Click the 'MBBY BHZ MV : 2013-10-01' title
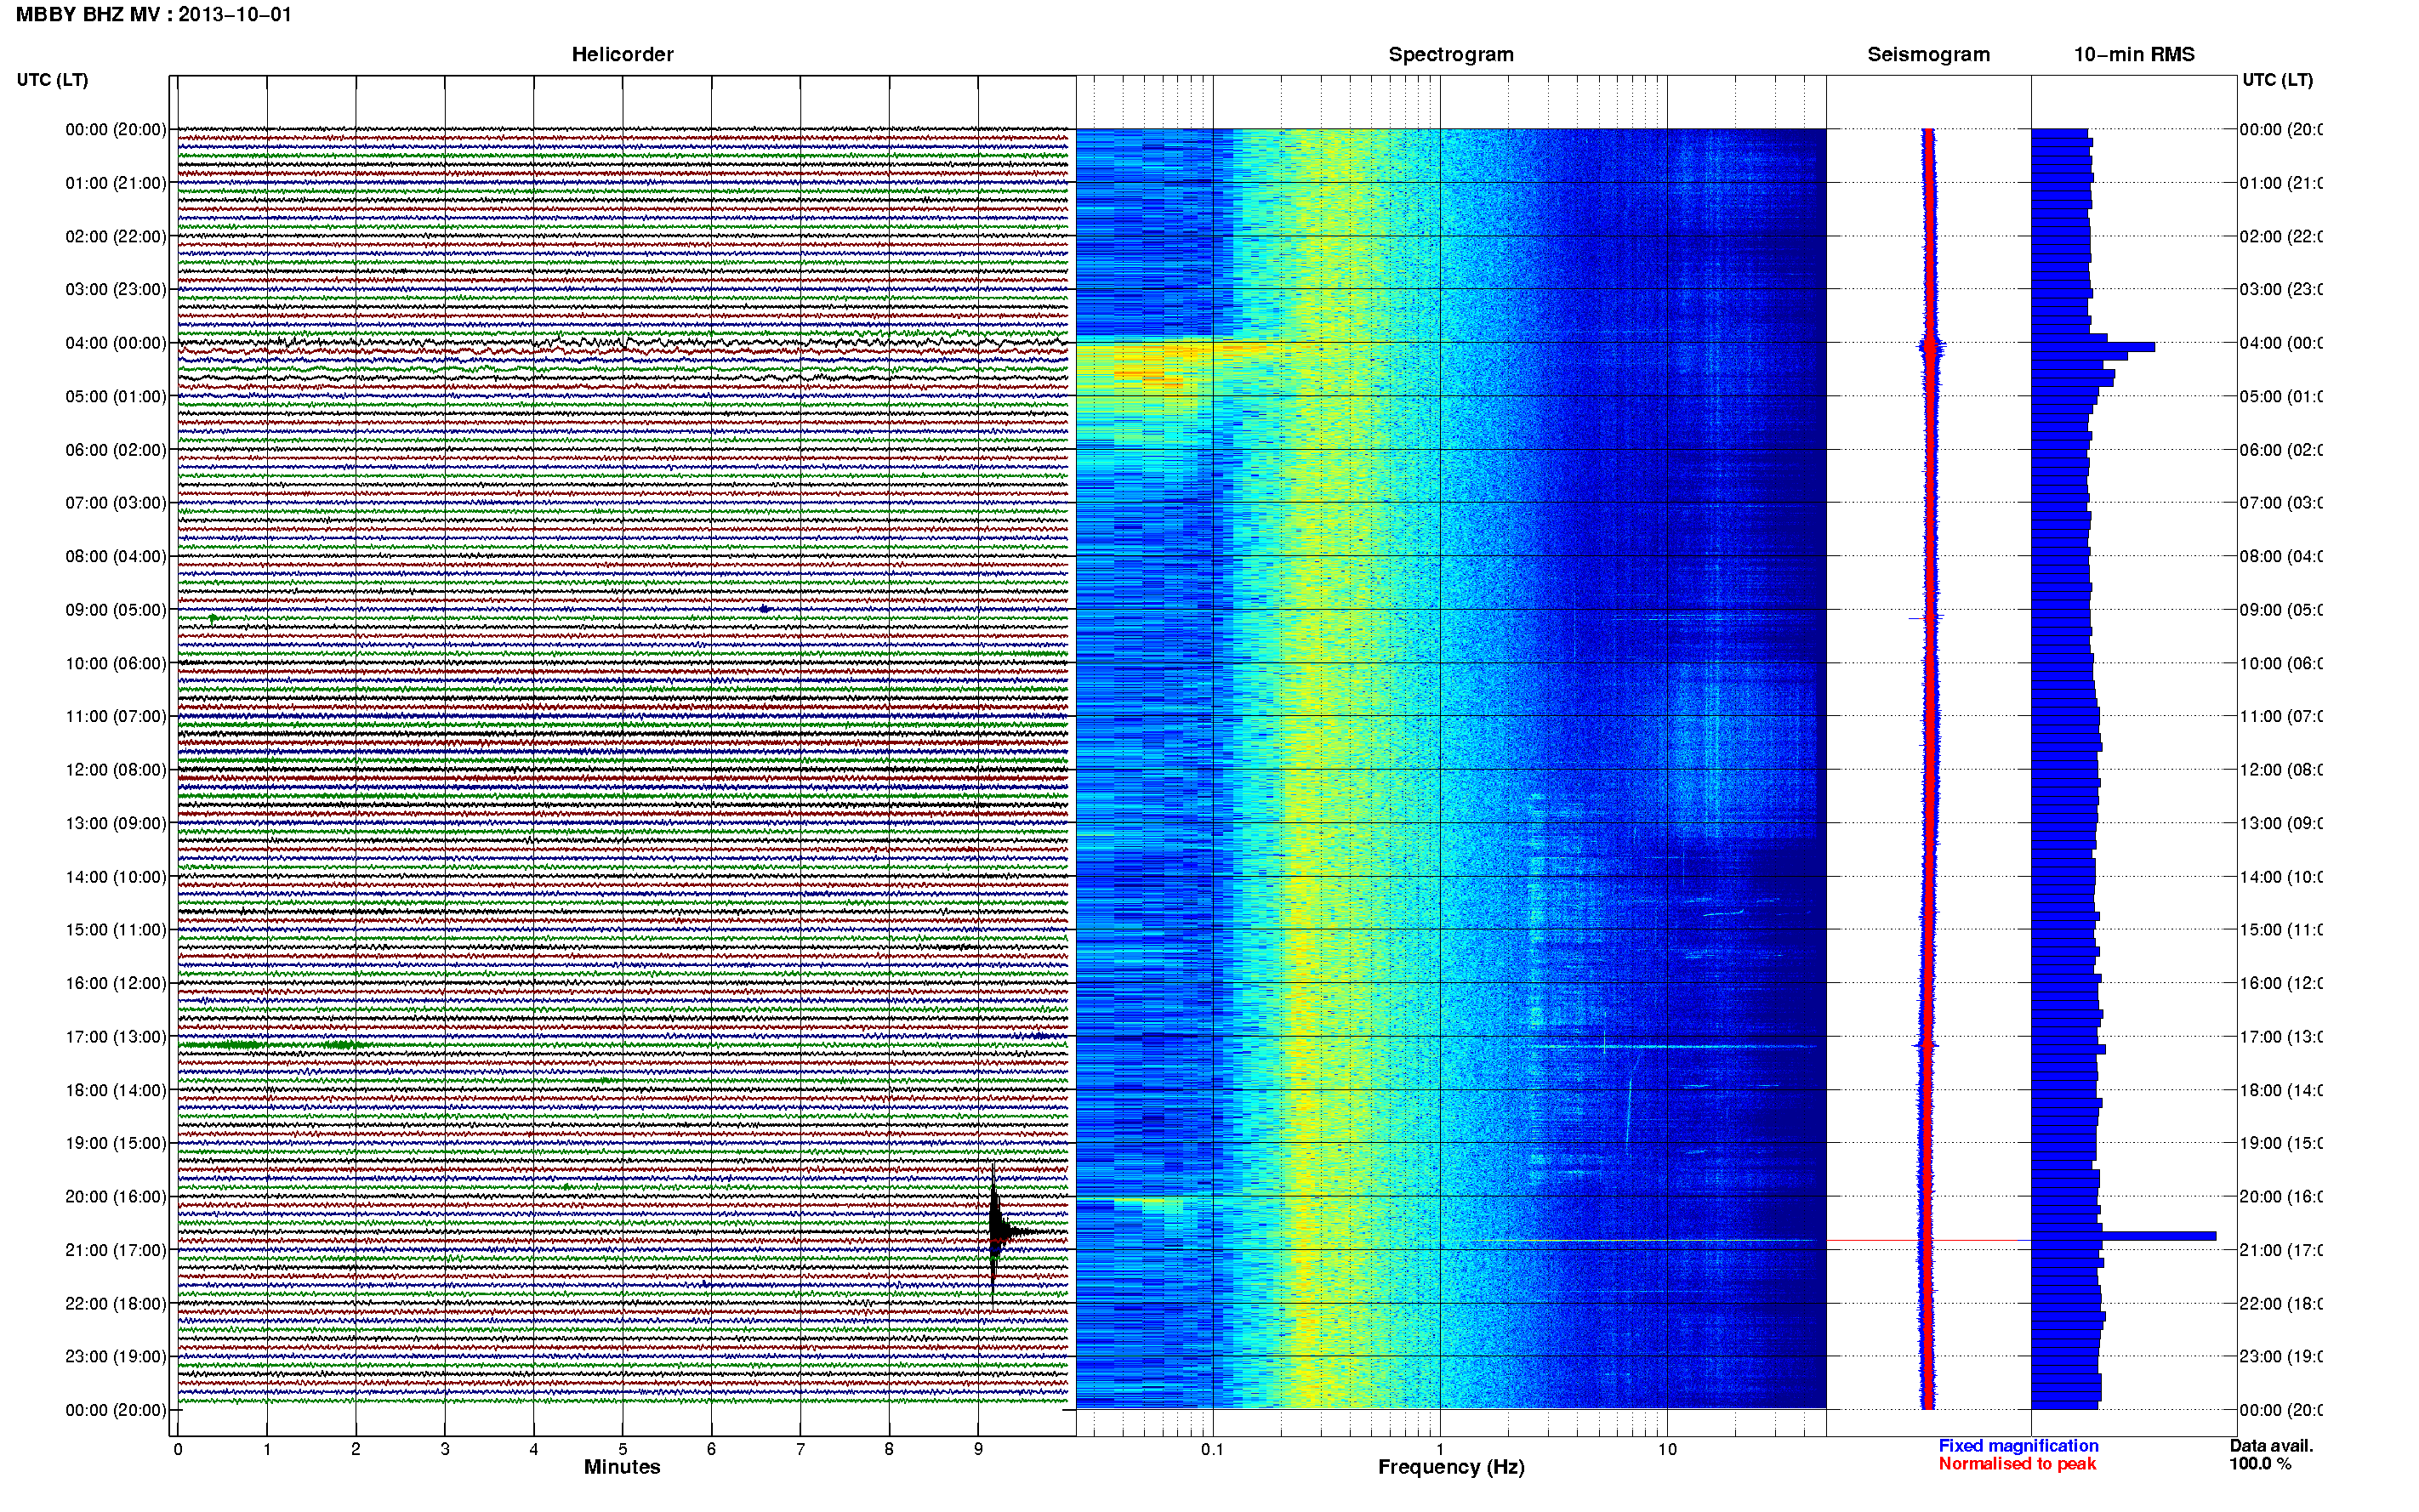Screen dimensions: 2419x1512 tap(154, 15)
